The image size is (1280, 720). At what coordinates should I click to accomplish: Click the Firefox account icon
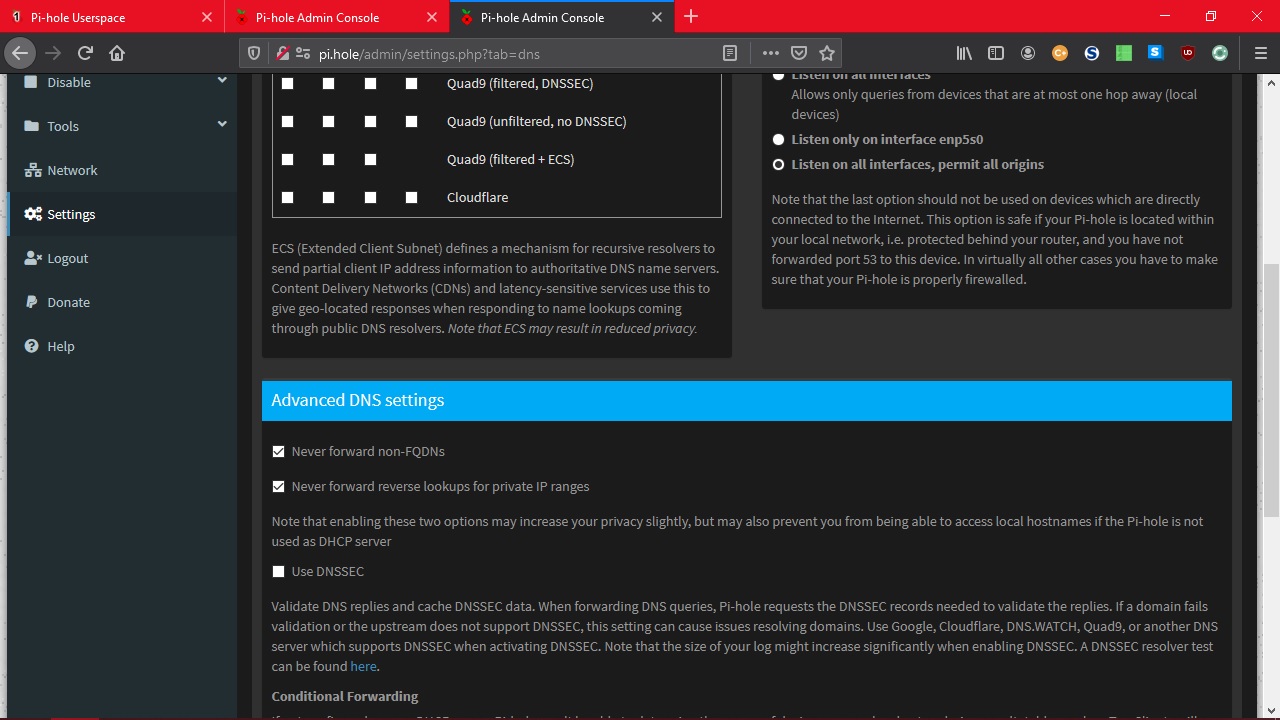tap(1028, 53)
